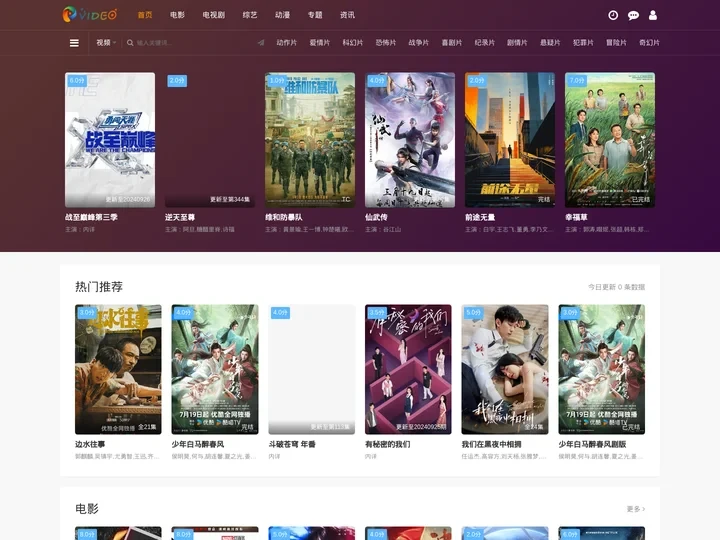
Task: Click the 逆天至尊 title text
Action: click(180, 217)
